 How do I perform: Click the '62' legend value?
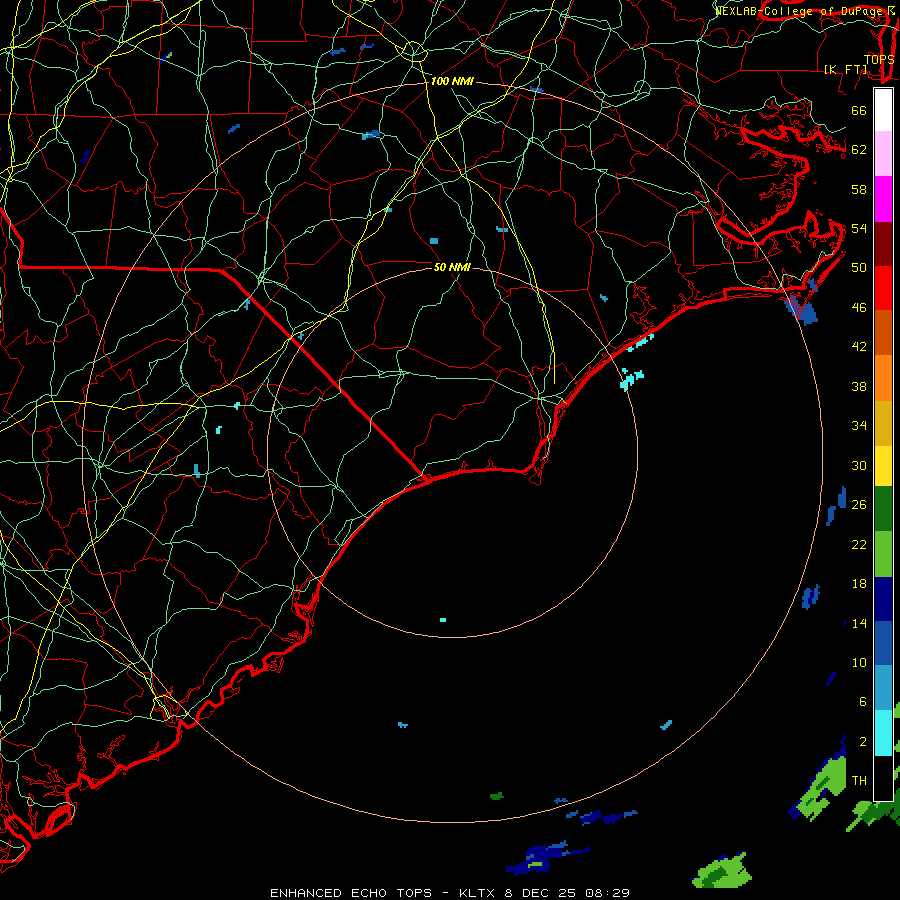(x=859, y=150)
